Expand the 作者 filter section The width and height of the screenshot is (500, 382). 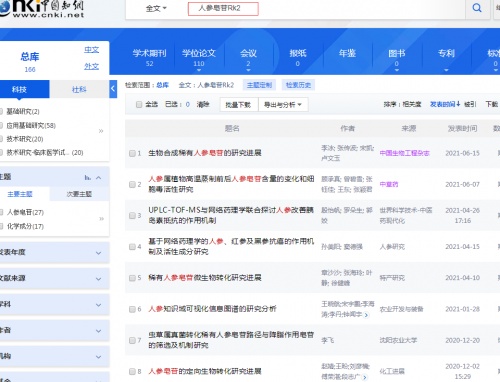click(99, 331)
